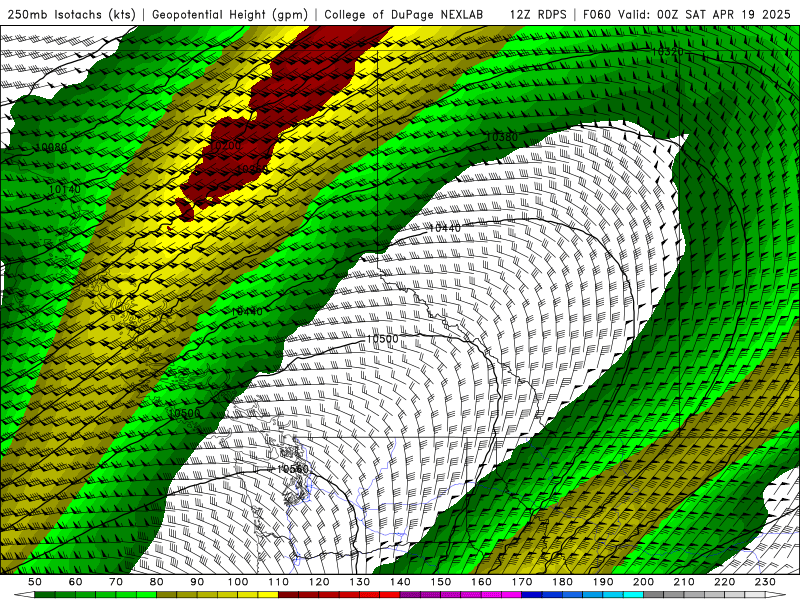Click the 10560 height contour label
This screenshot has height=600, width=800.
pyautogui.click(x=293, y=468)
